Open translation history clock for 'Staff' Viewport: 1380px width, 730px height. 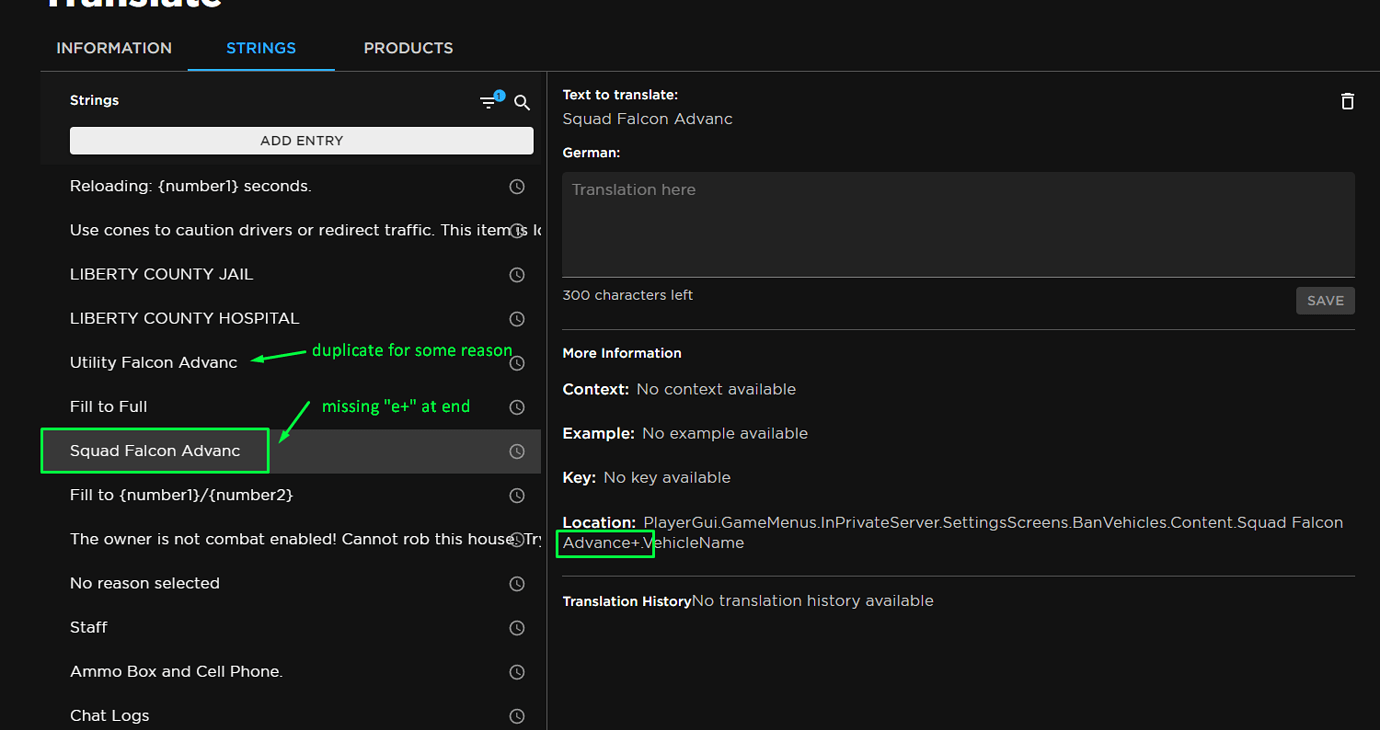[x=517, y=628]
